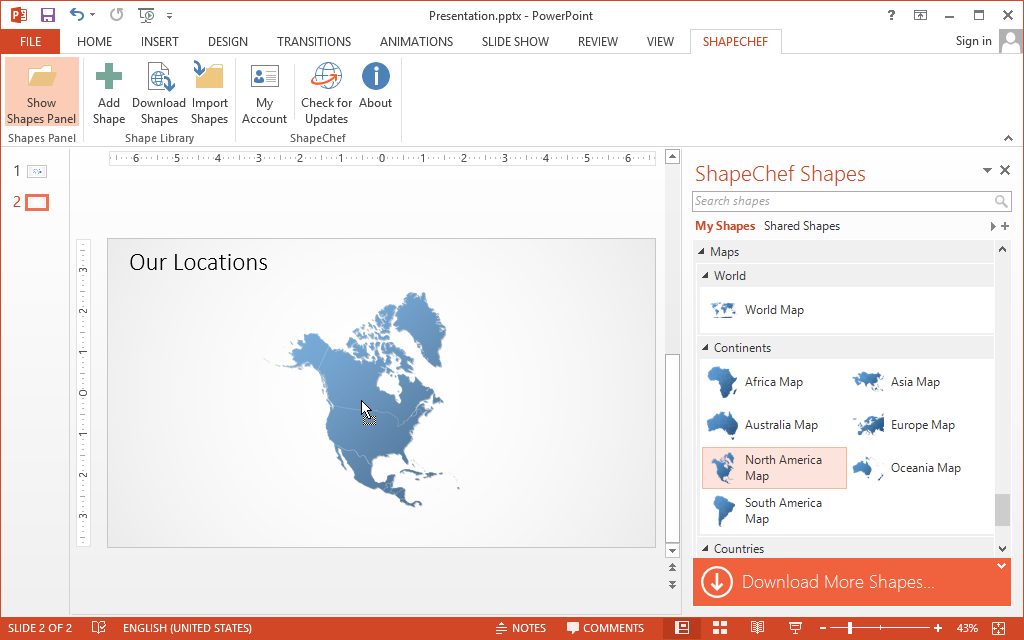The height and width of the screenshot is (640, 1024).
Task: Click the Add Shape plus icon
Action: (108, 76)
